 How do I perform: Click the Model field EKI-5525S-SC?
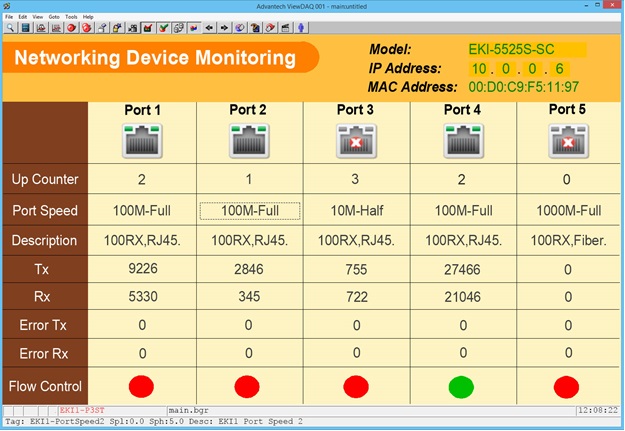tap(527, 49)
